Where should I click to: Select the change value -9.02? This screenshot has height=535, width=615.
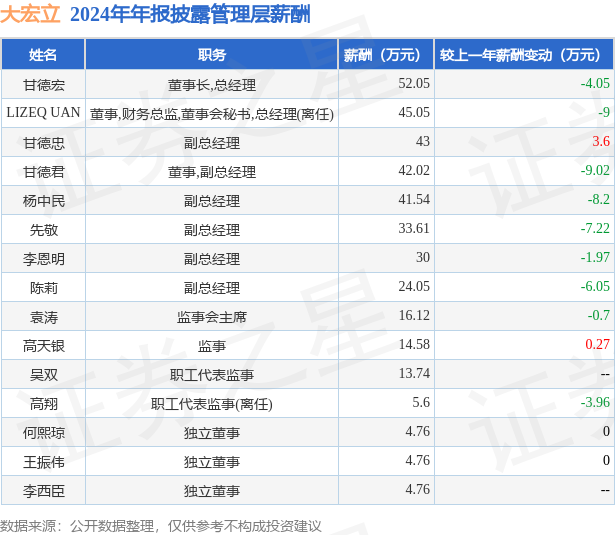click(595, 170)
